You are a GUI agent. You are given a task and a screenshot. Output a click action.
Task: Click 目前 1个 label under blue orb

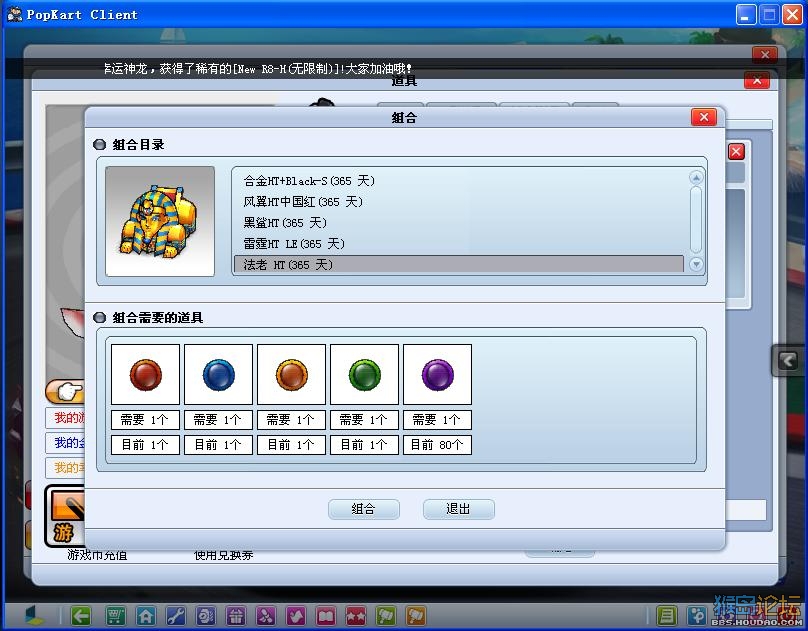tap(218, 445)
